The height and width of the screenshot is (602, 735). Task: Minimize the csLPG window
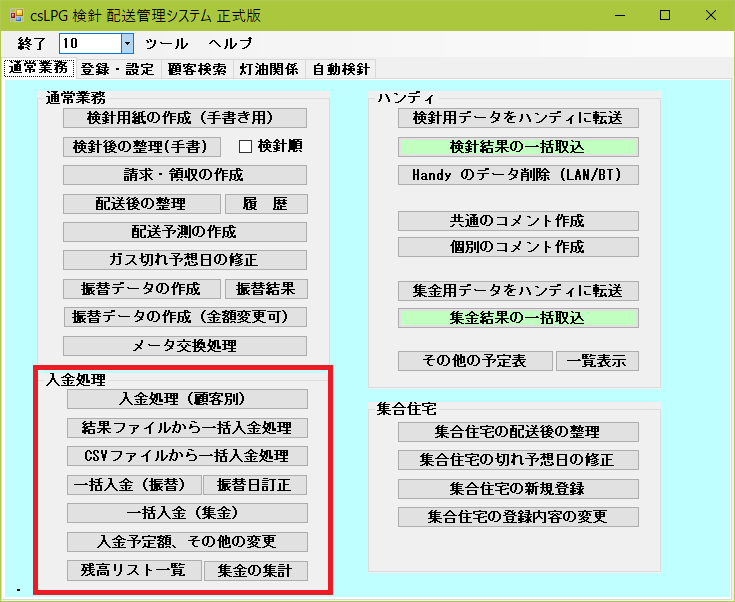click(x=620, y=15)
